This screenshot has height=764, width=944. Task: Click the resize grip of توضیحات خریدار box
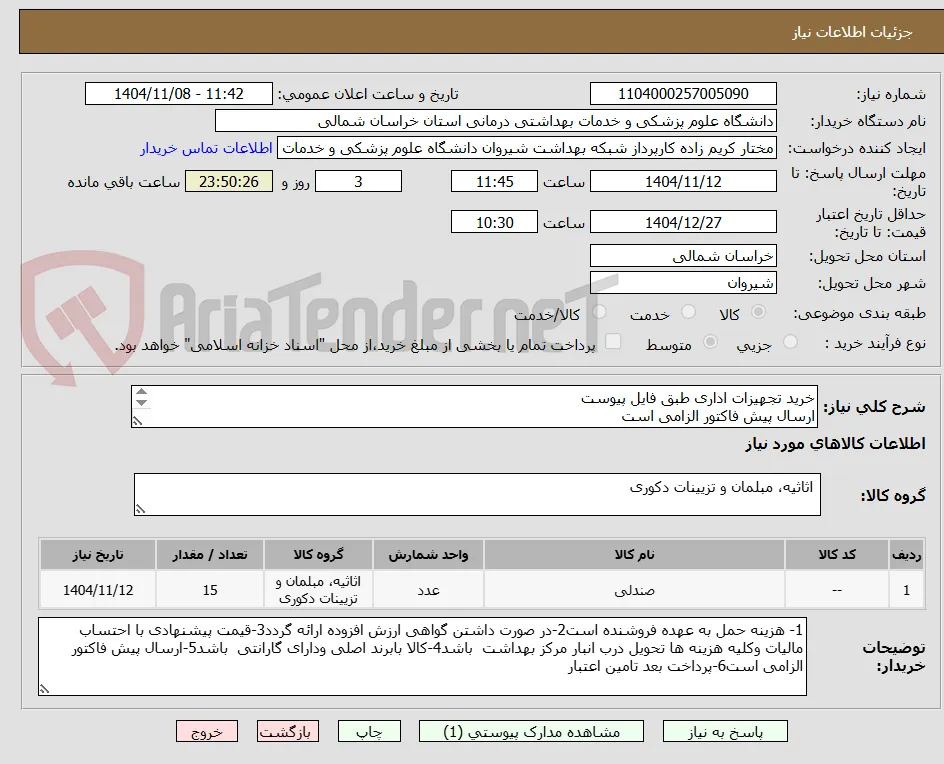click(44, 689)
